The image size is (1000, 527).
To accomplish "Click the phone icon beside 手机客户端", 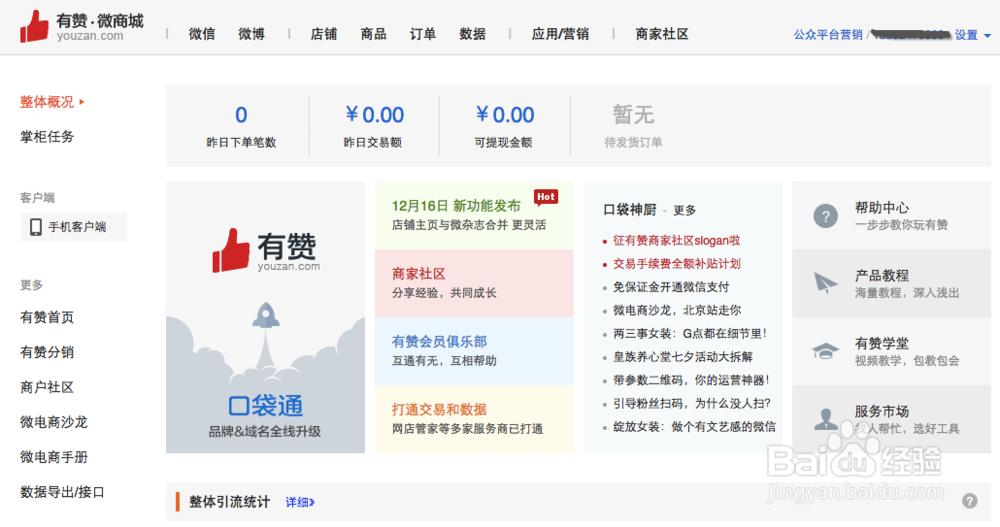I will (36, 226).
